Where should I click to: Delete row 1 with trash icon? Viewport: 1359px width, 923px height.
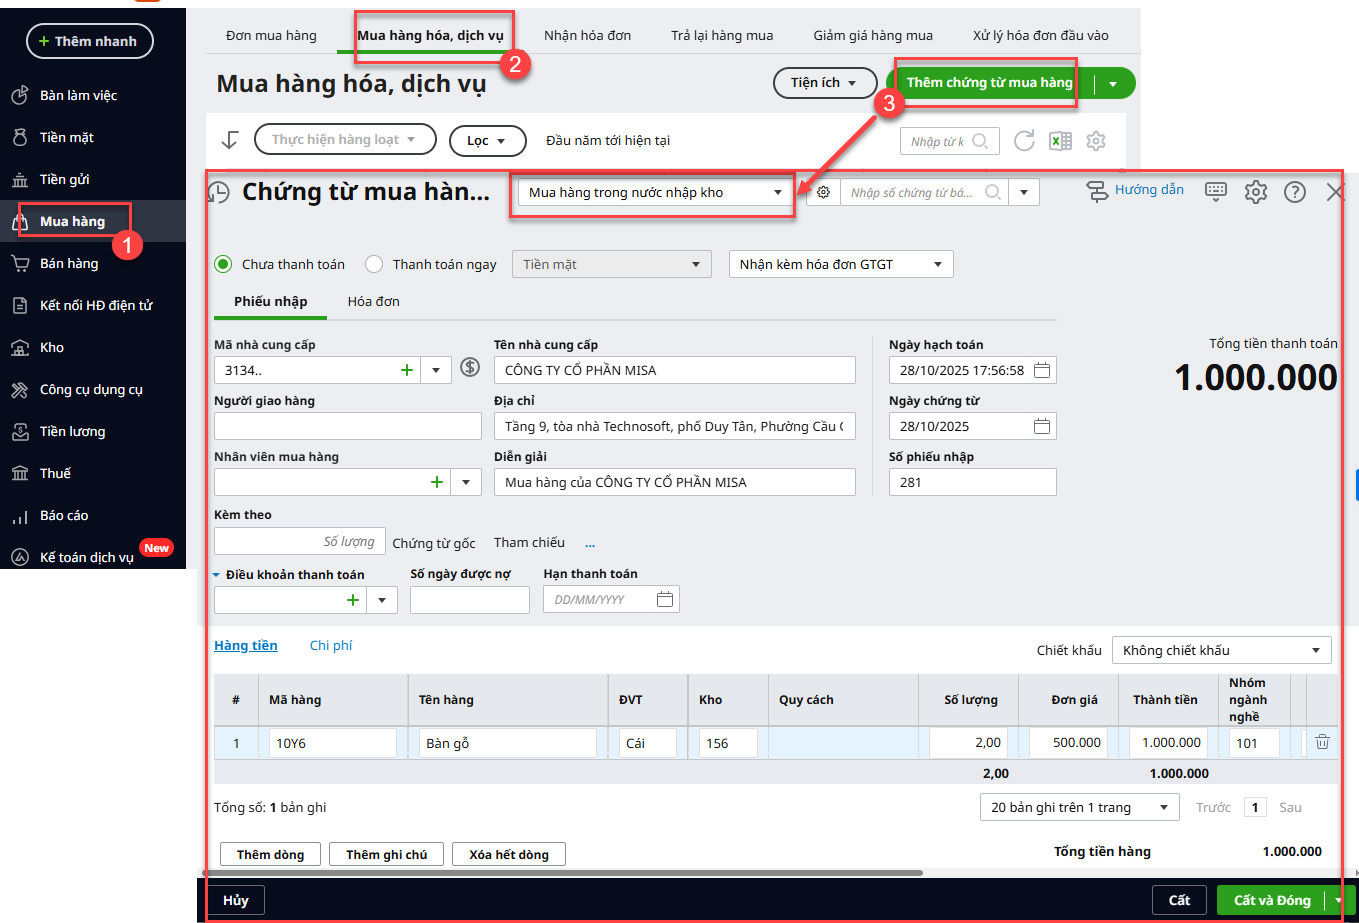(1322, 742)
